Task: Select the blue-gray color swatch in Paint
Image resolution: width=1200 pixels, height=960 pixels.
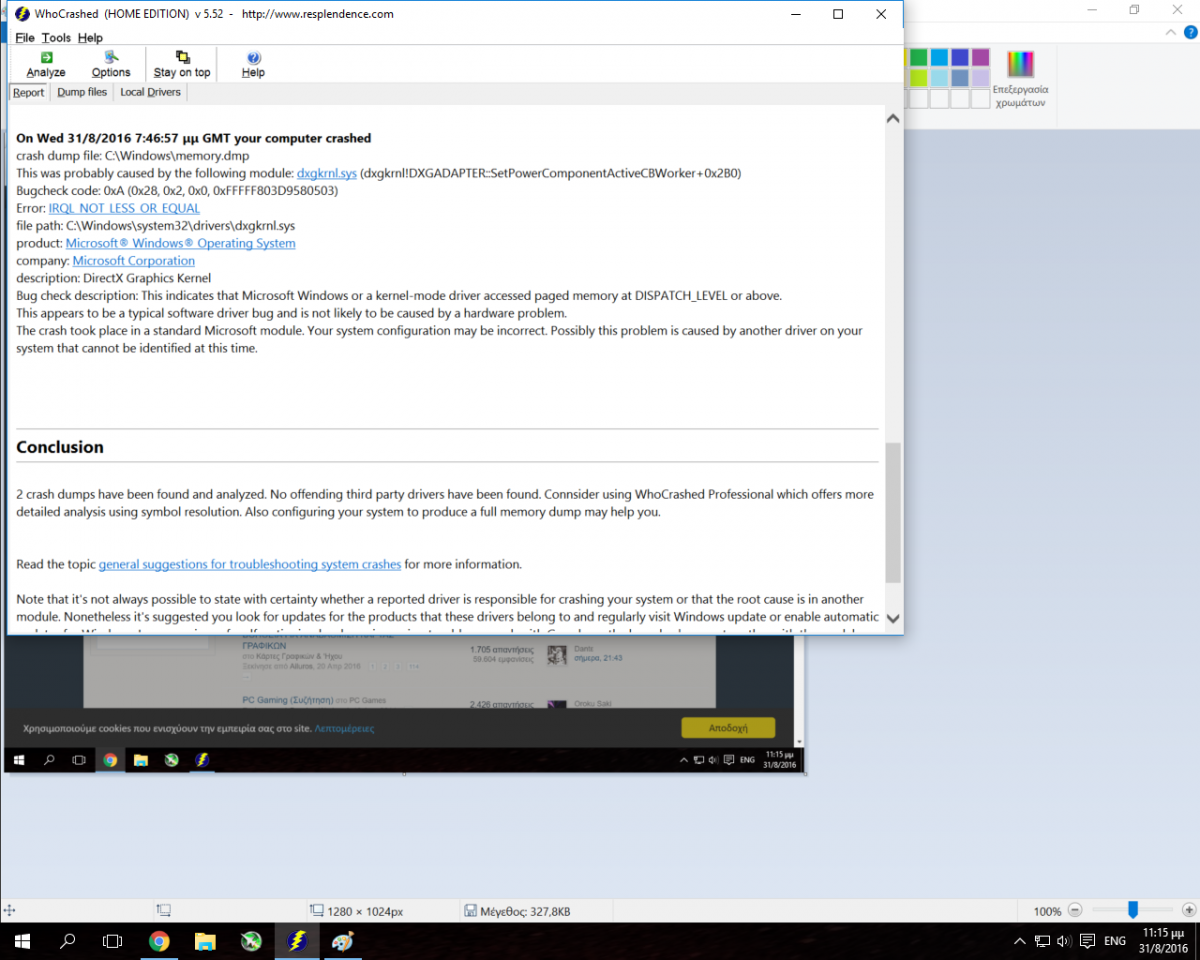Action: 960,78
